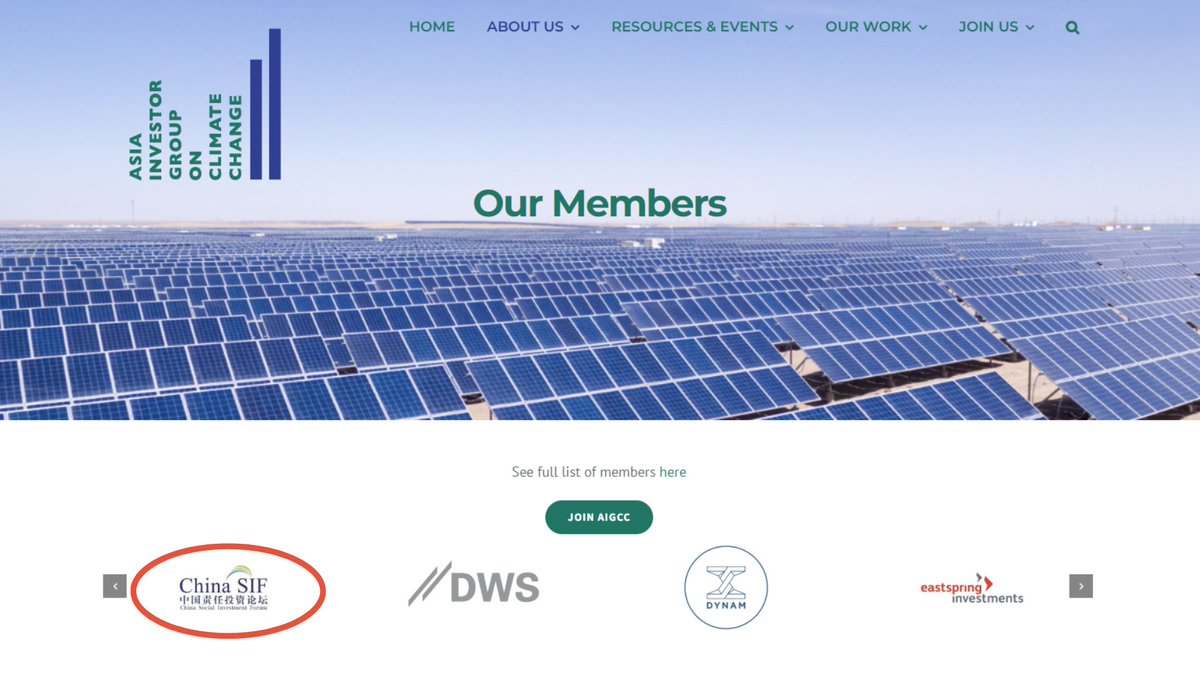The height and width of the screenshot is (675, 1200).
Task: Show previous members with left arrow
Action: [x=115, y=586]
